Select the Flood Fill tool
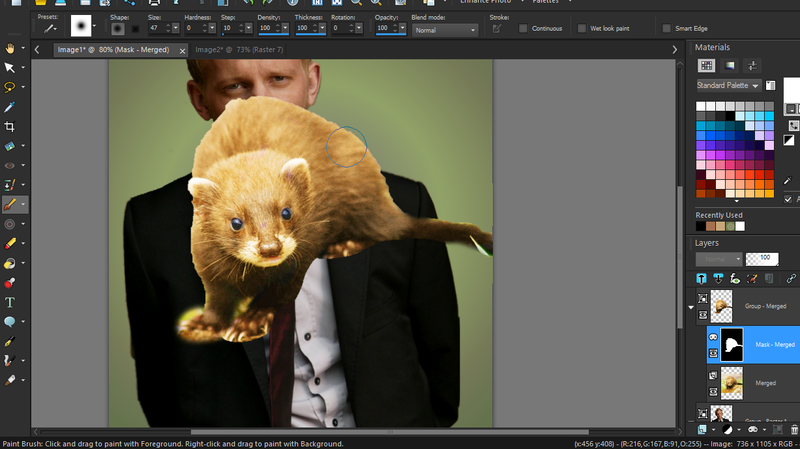The height and width of the screenshot is (449, 800). coord(10,263)
